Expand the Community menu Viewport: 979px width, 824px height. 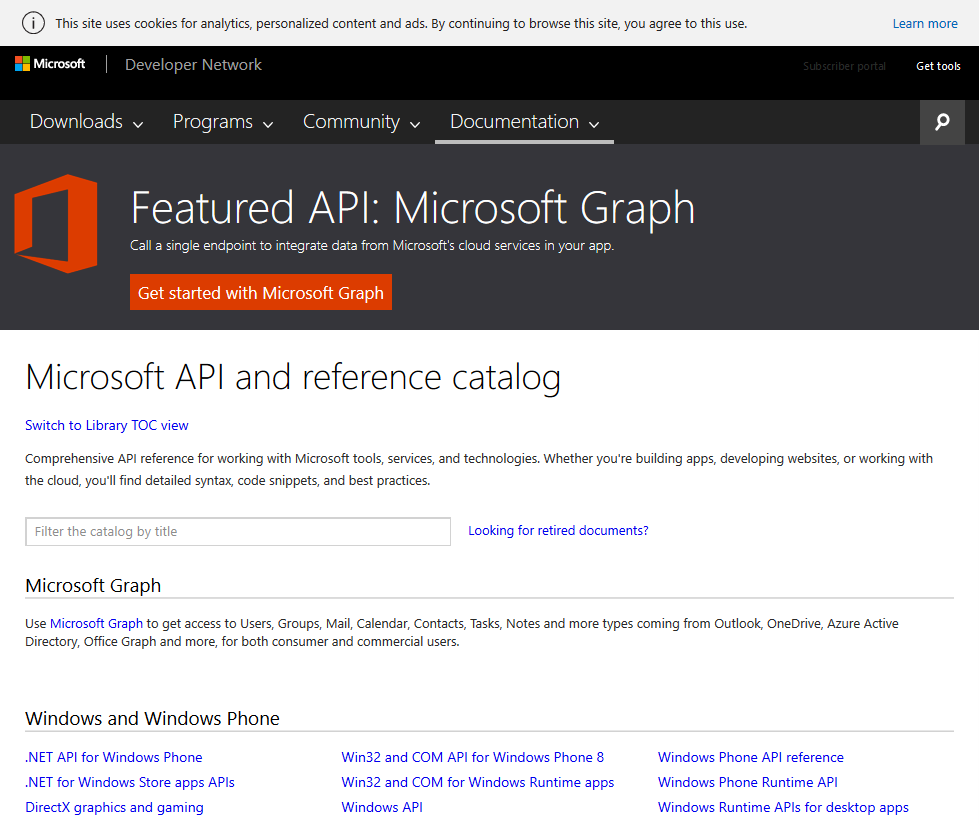coord(362,122)
